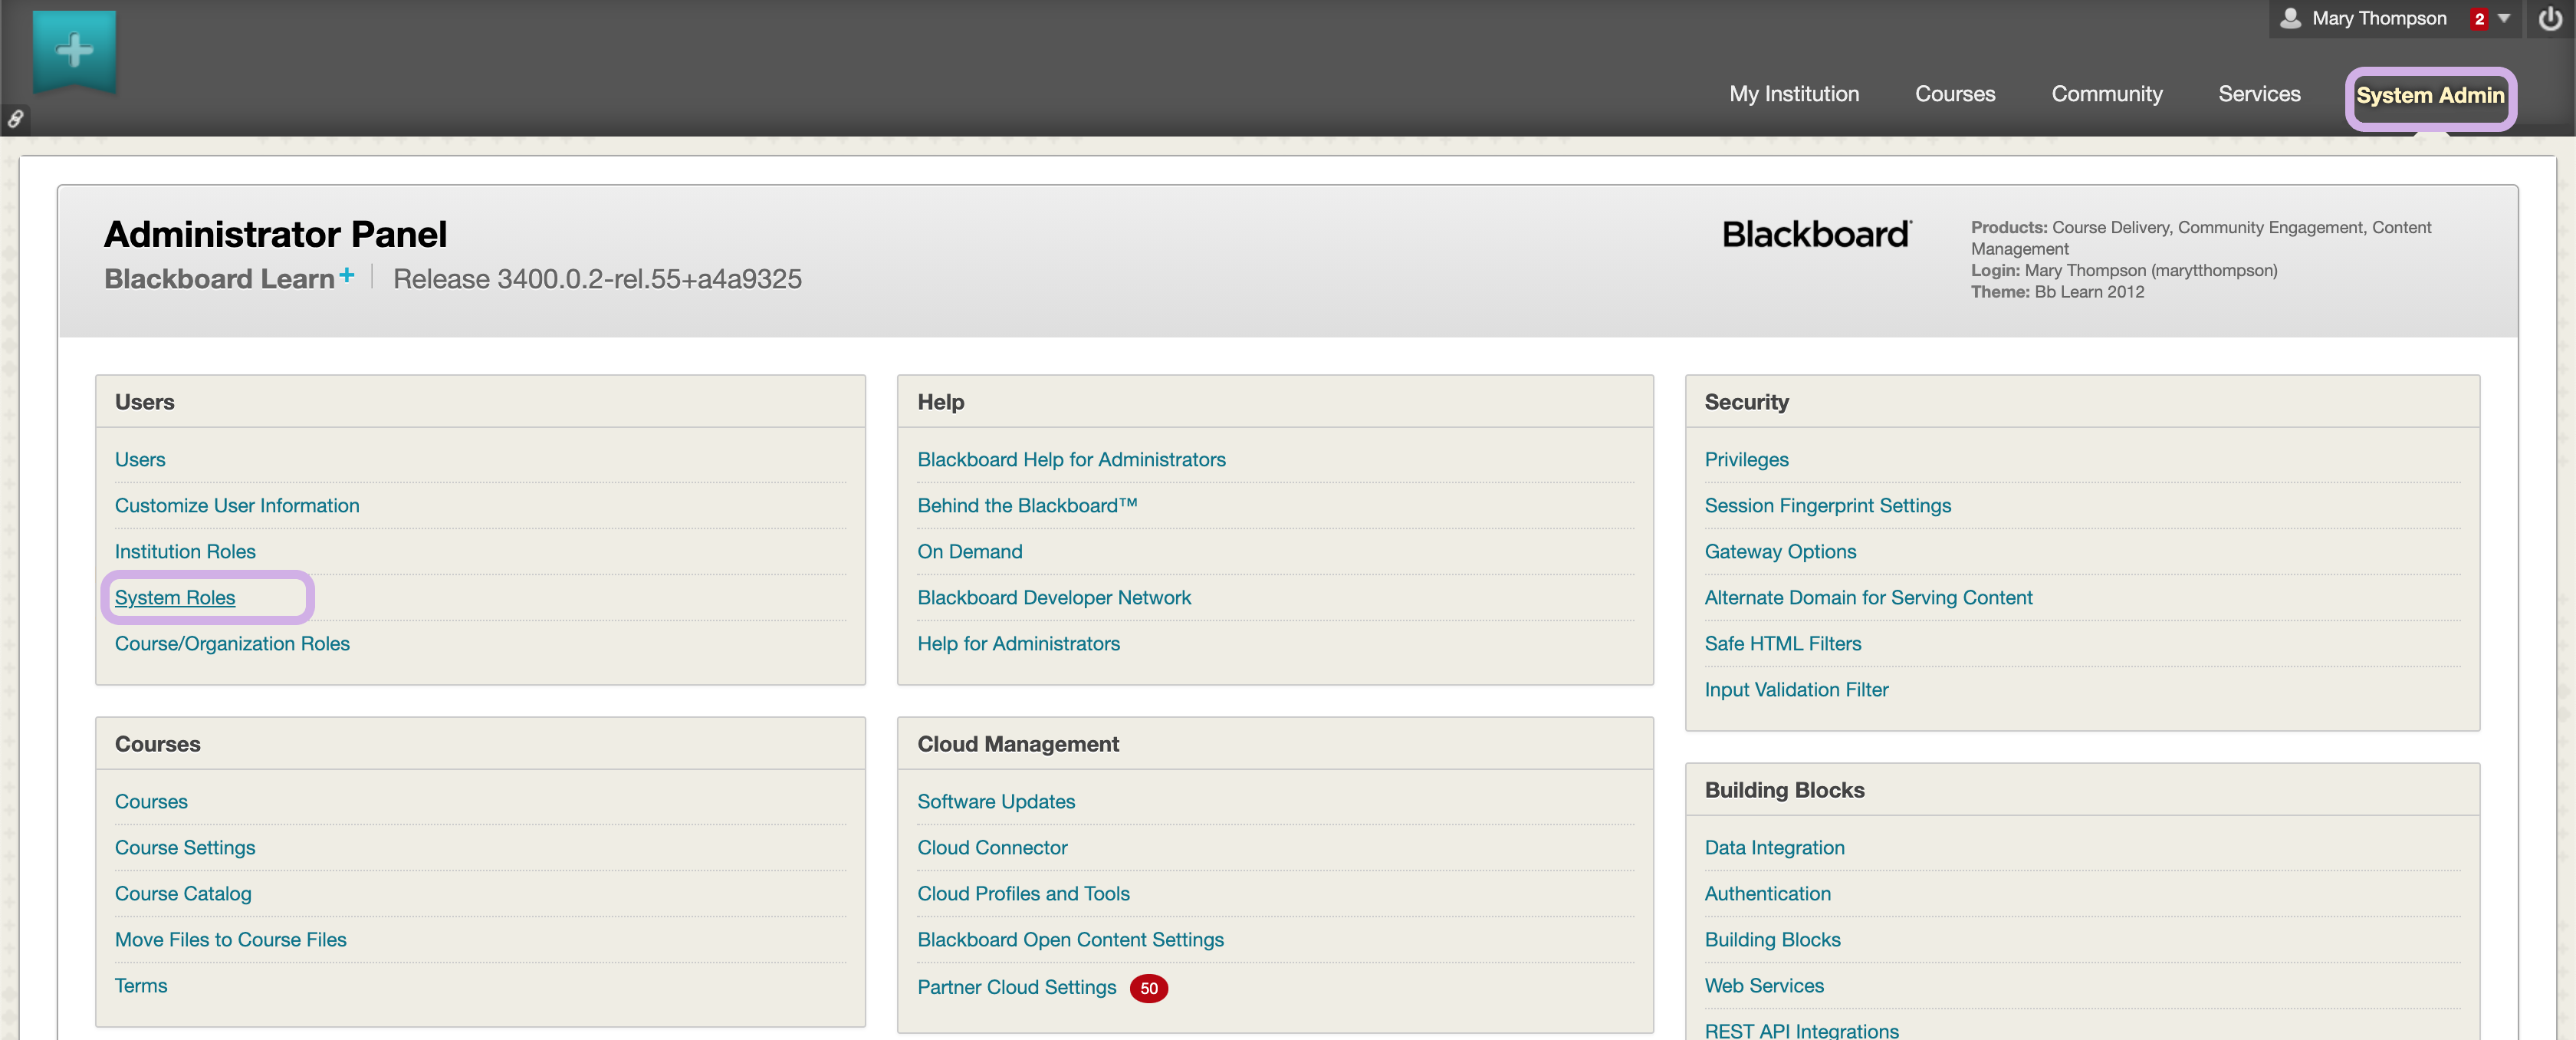This screenshot has width=2576, height=1040.
Task: Click the link chain icon at left edge
Action: tap(15, 120)
